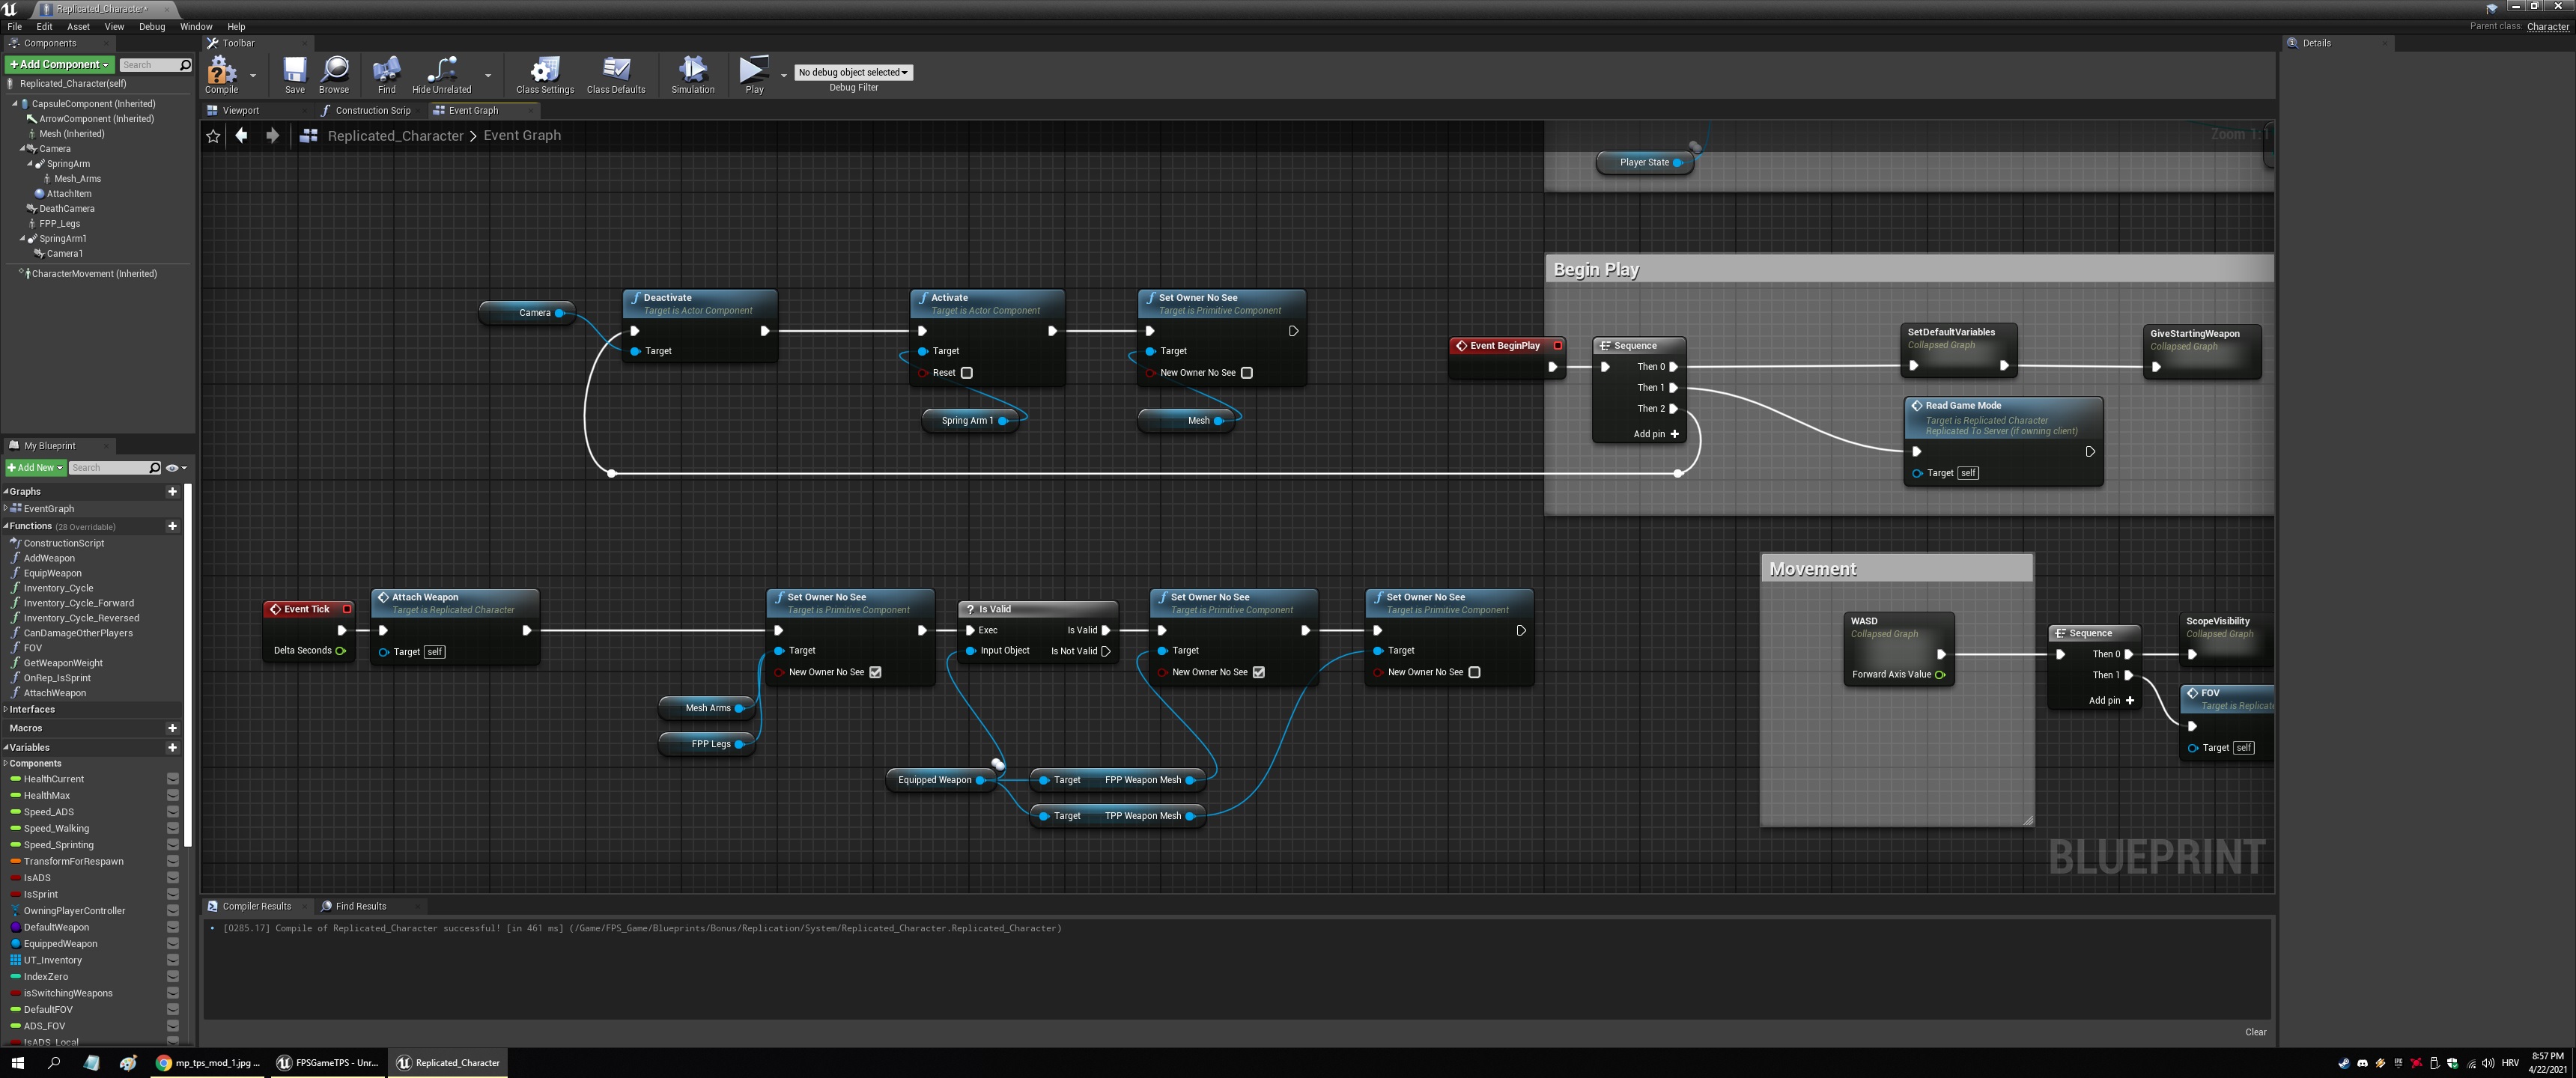Click Browse in toolbar
Image resolution: width=2576 pixels, height=1078 pixels.
coord(334,74)
